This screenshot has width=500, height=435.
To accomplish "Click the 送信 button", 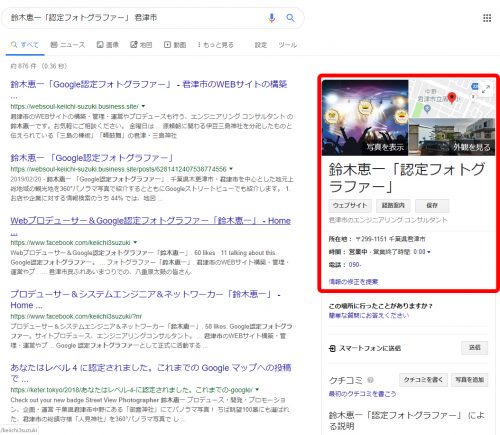I will (x=475, y=348).
